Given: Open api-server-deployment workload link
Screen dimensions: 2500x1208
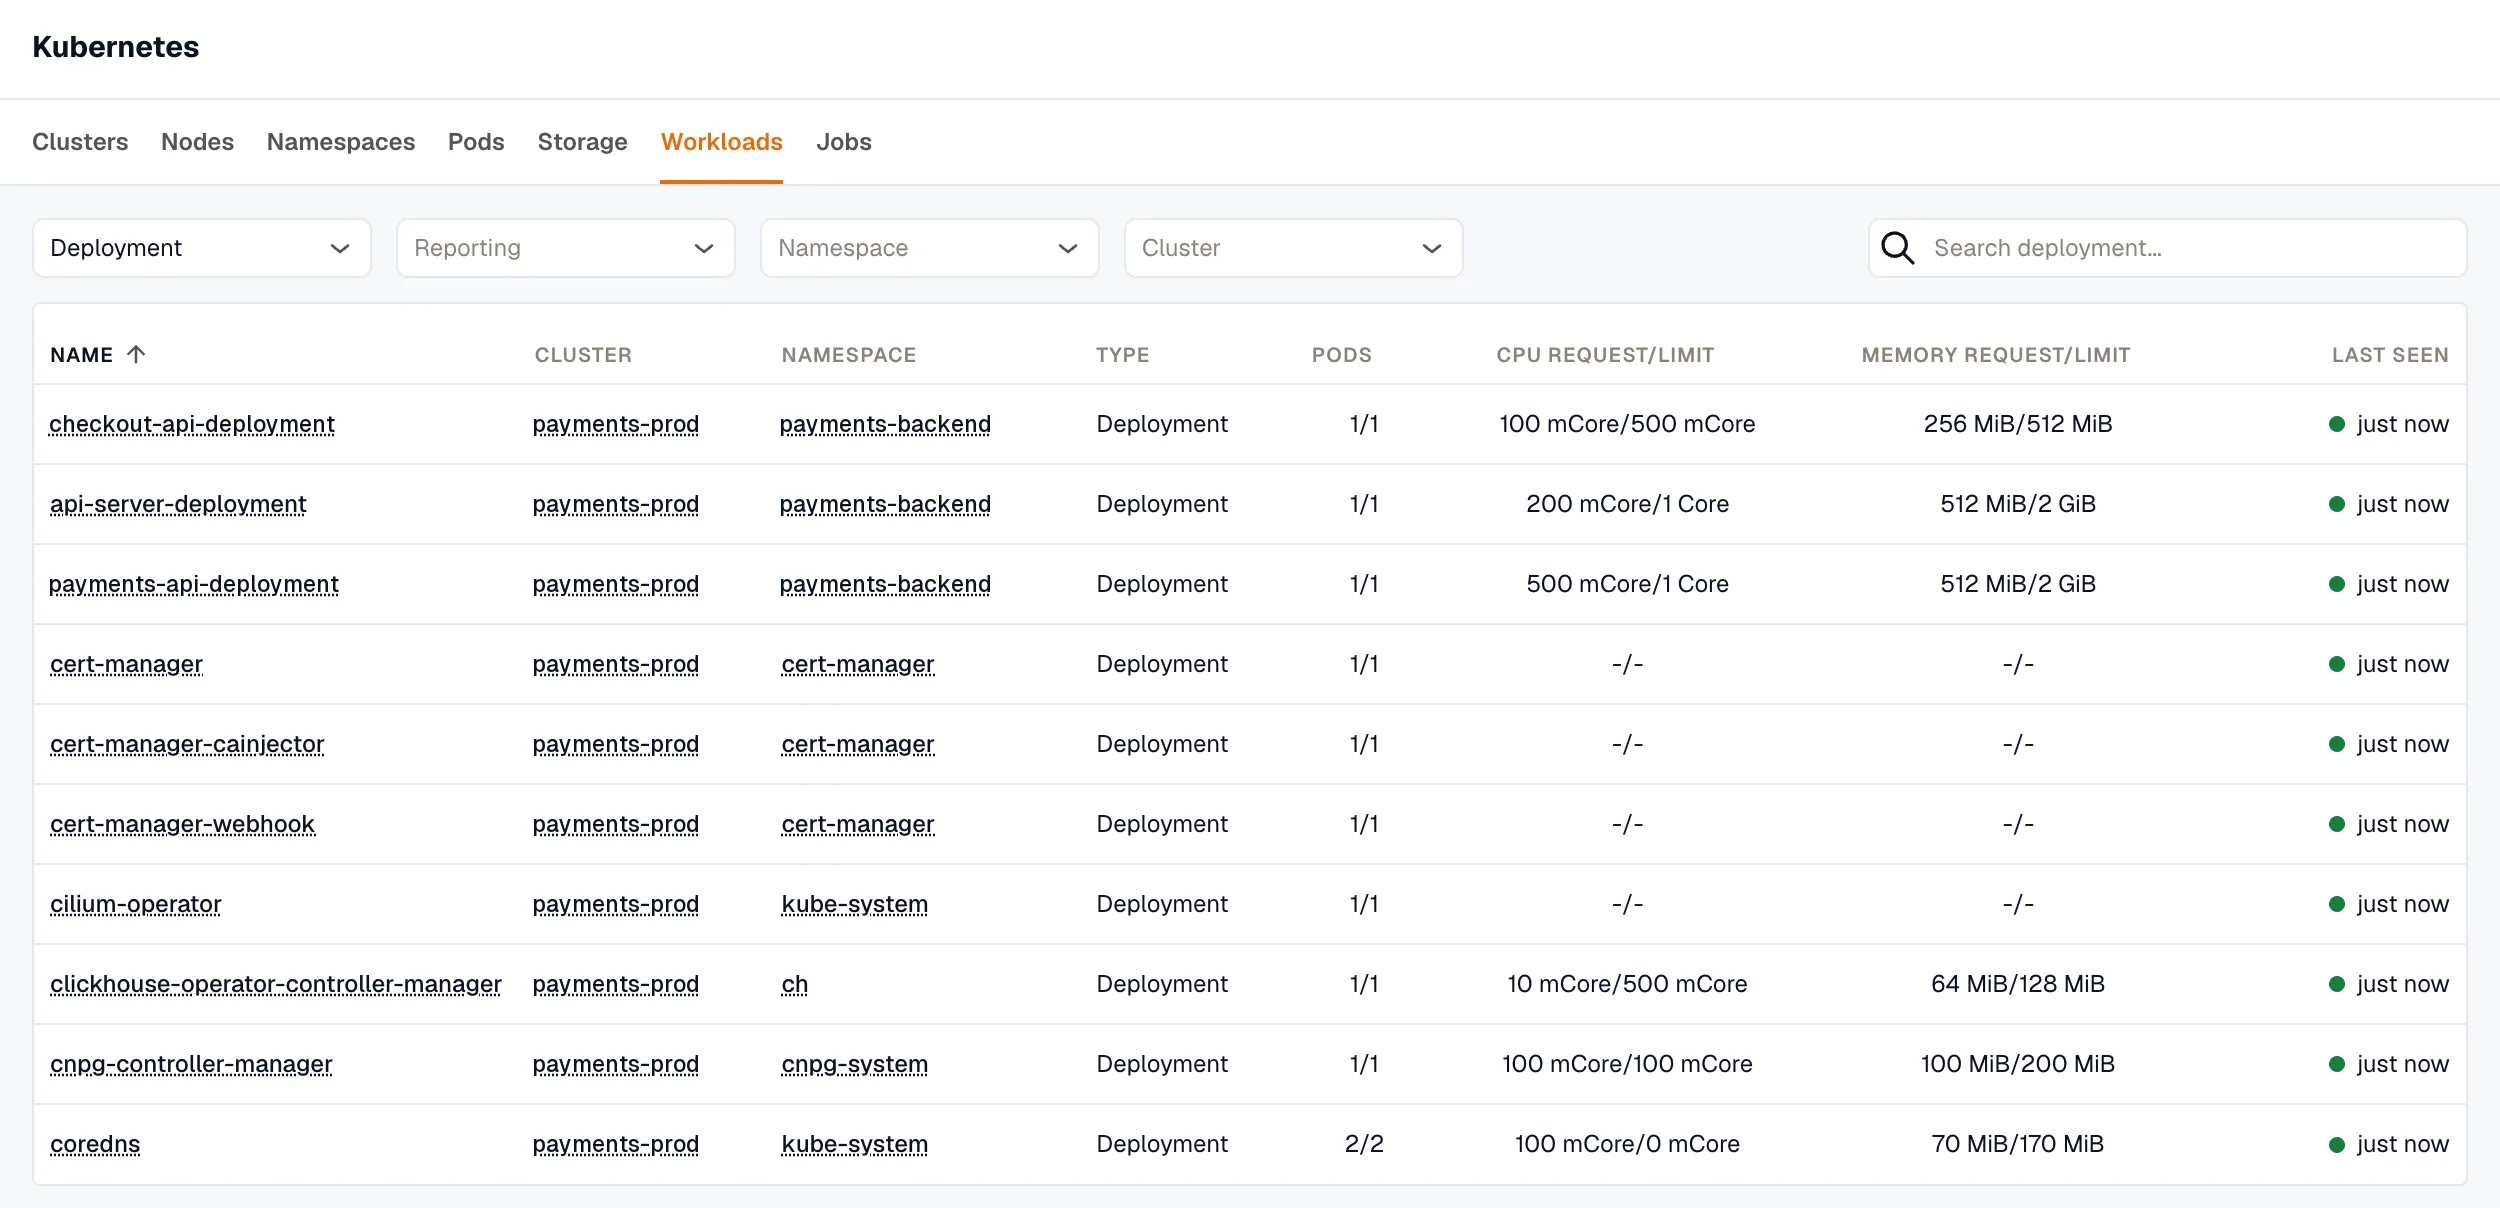Looking at the screenshot, I should pos(178,504).
